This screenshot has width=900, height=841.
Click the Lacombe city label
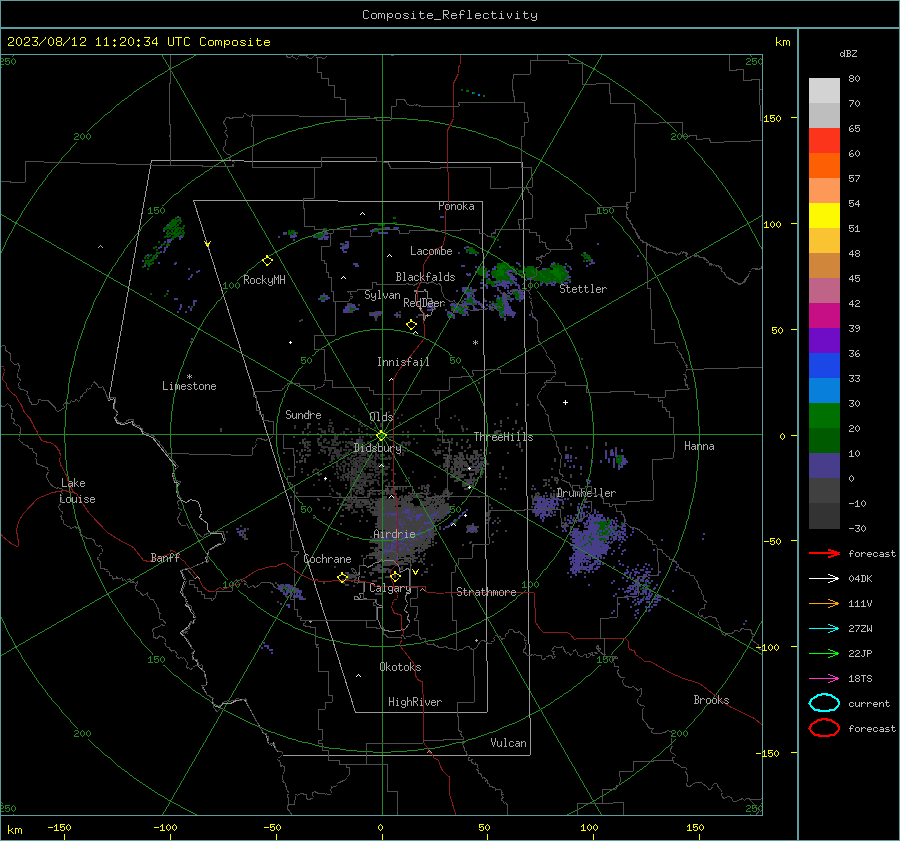point(431,251)
